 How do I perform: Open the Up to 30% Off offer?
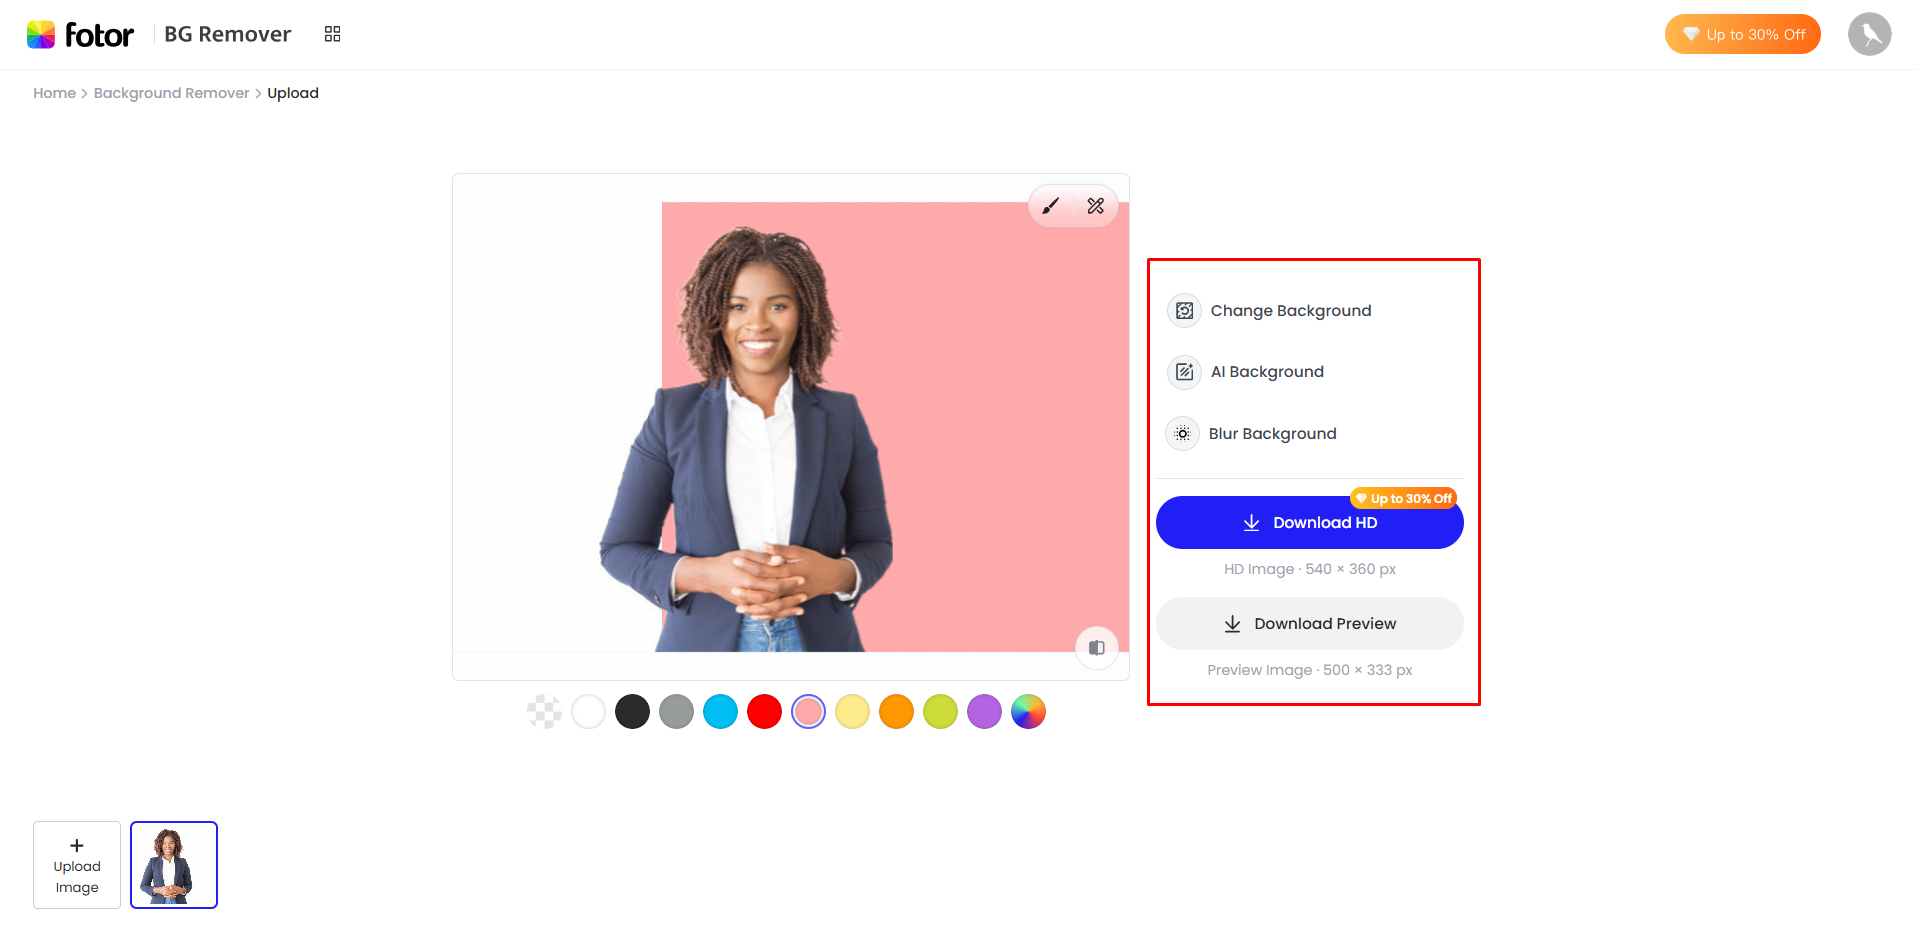[x=1743, y=34]
